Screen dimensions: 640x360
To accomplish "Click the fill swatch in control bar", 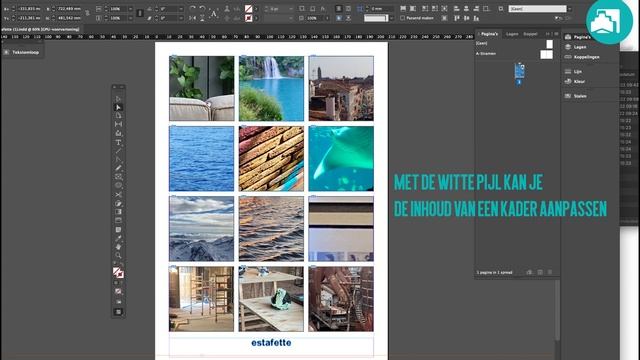I will click(248, 9).
